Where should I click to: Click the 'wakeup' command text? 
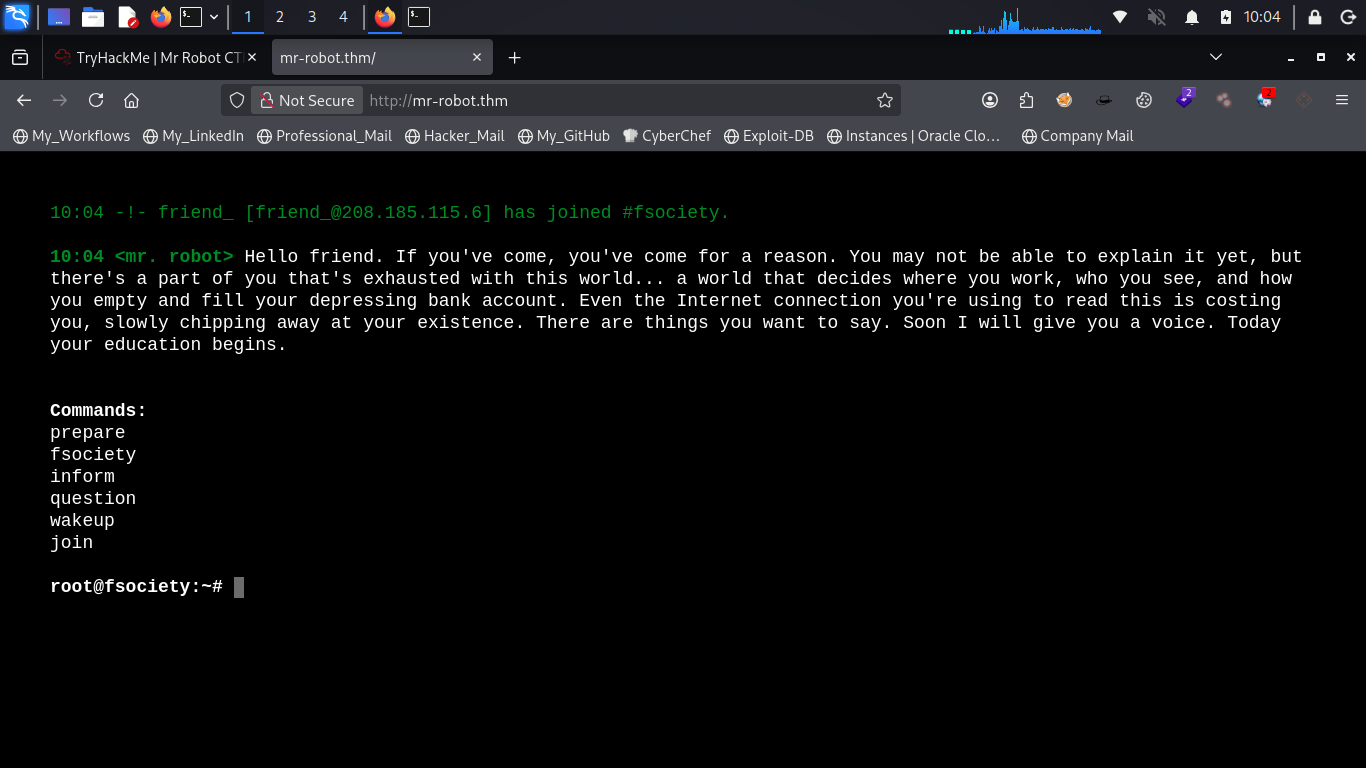pyautogui.click(x=82, y=521)
